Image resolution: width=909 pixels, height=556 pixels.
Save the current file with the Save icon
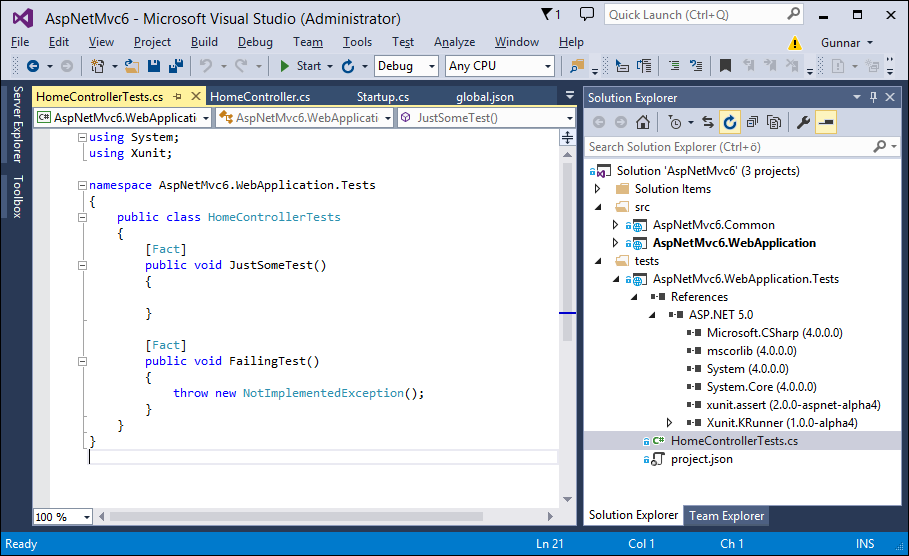click(154, 66)
